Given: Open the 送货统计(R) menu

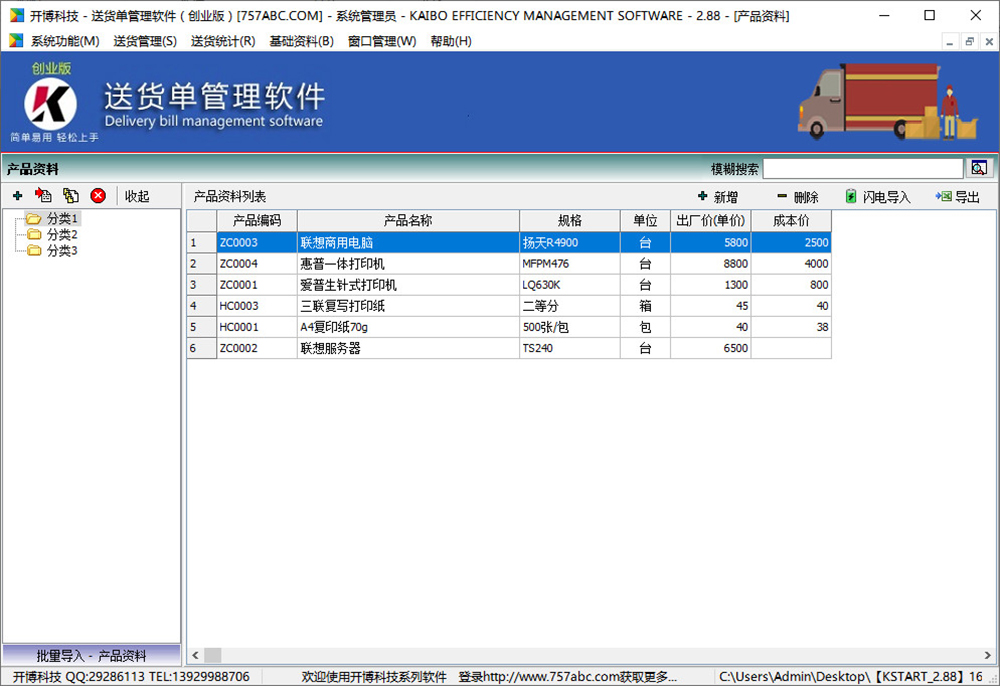Looking at the screenshot, I should tap(223, 41).
